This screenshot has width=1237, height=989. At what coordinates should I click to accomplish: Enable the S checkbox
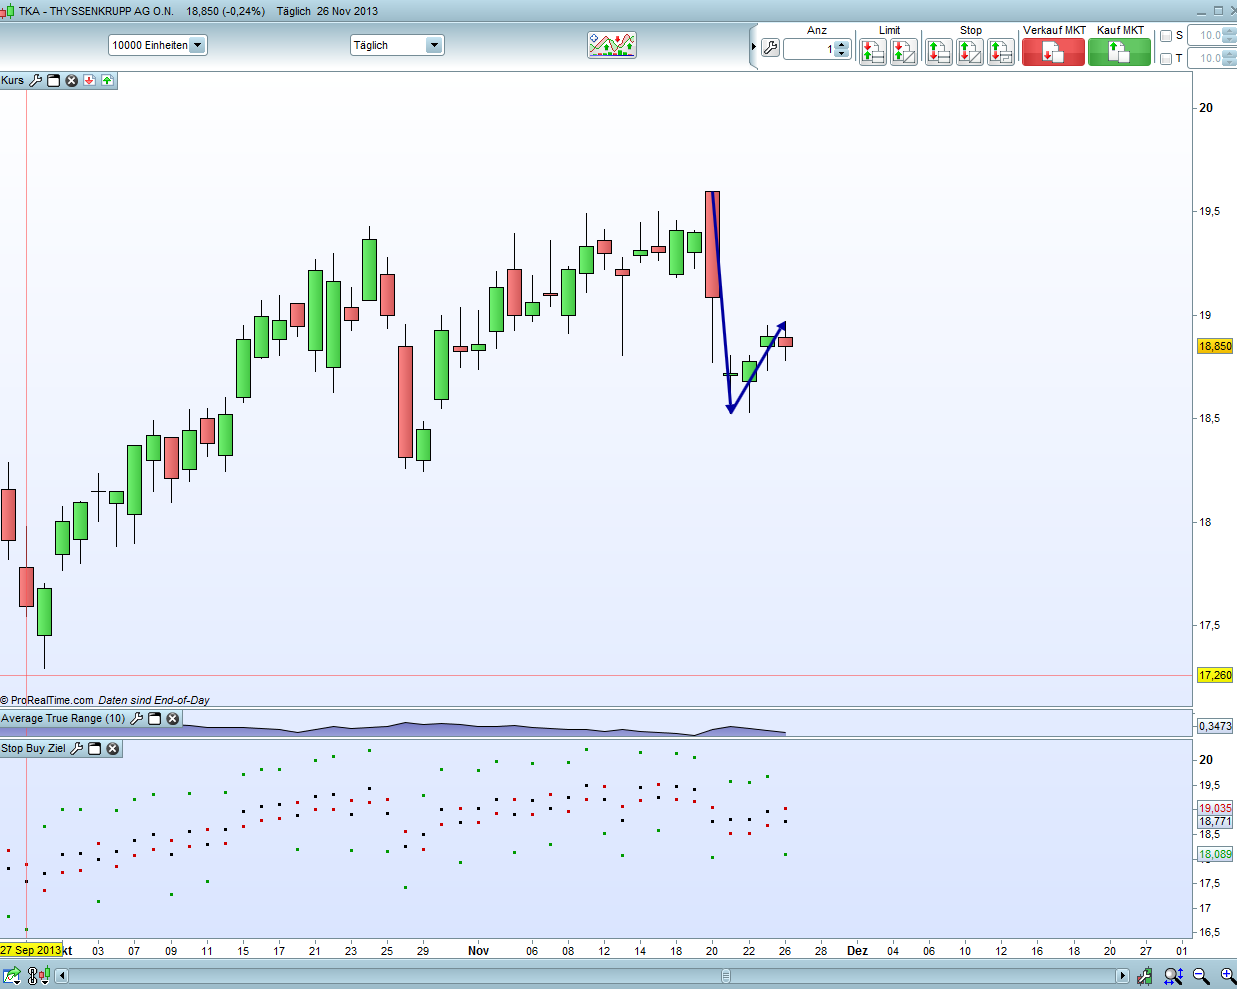tap(1166, 36)
